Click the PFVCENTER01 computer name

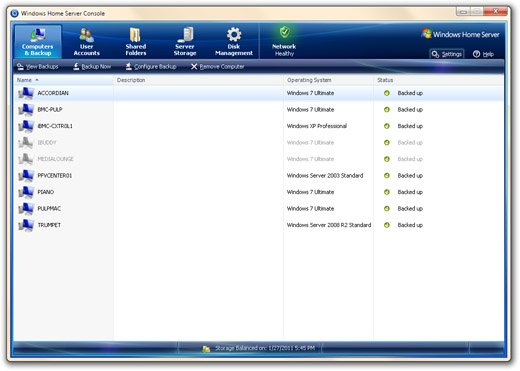tap(55, 175)
